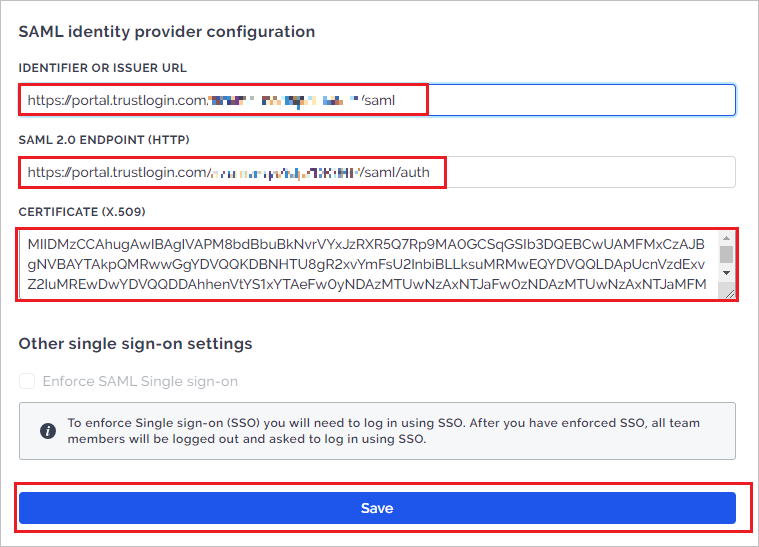This screenshot has width=759, height=547.
Task: Click the Save button
Action: click(x=377, y=508)
